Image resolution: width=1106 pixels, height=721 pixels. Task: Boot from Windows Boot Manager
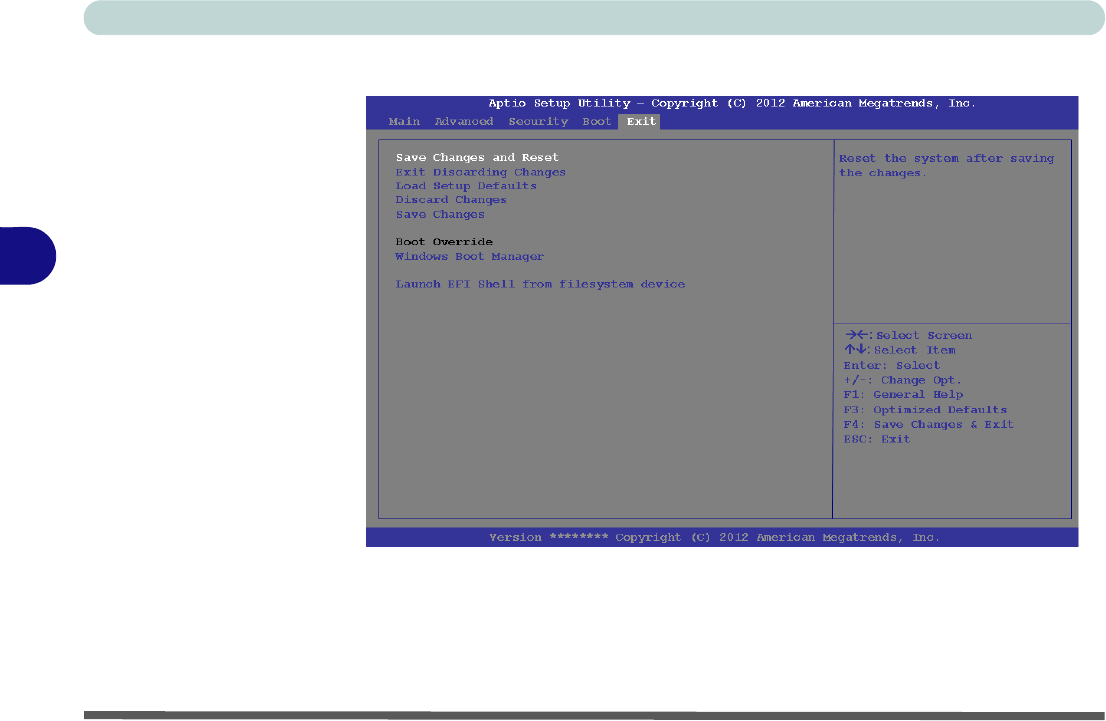(469, 257)
